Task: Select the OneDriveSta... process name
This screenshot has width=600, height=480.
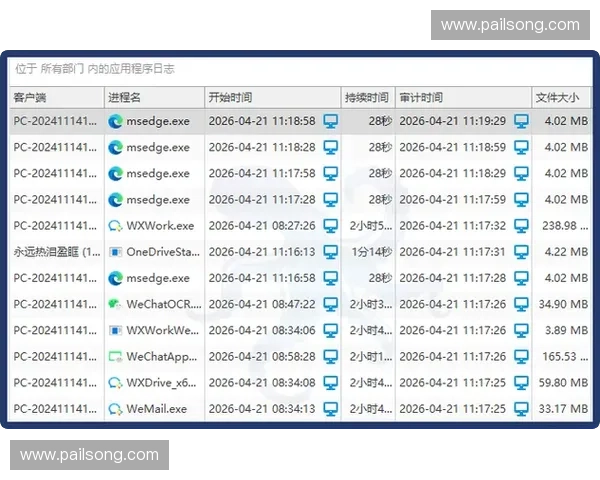Action: click(x=163, y=252)
